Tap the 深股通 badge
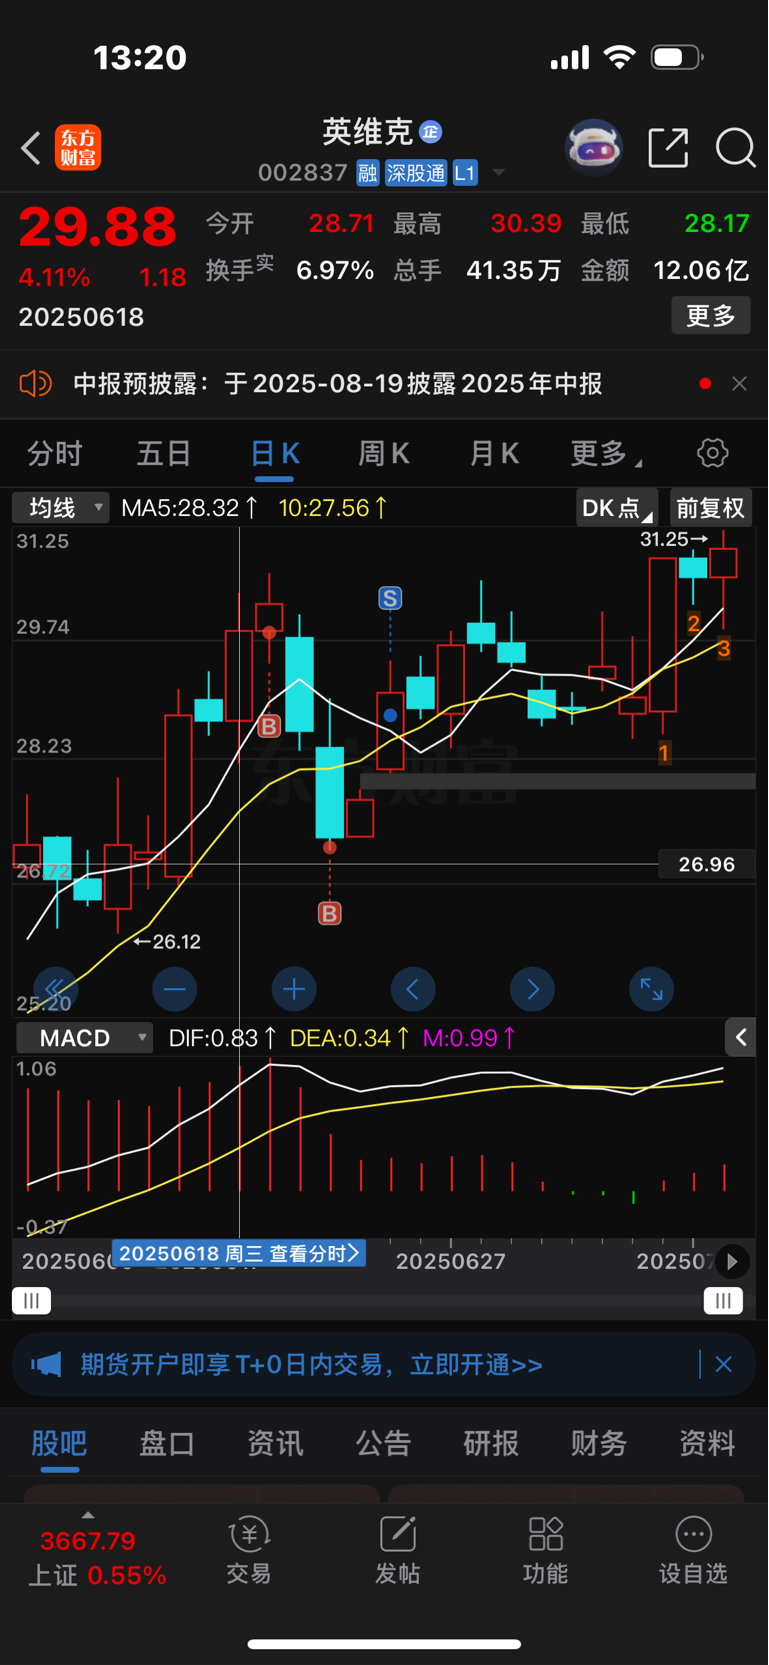The image size is (769, 1665). 416,173
